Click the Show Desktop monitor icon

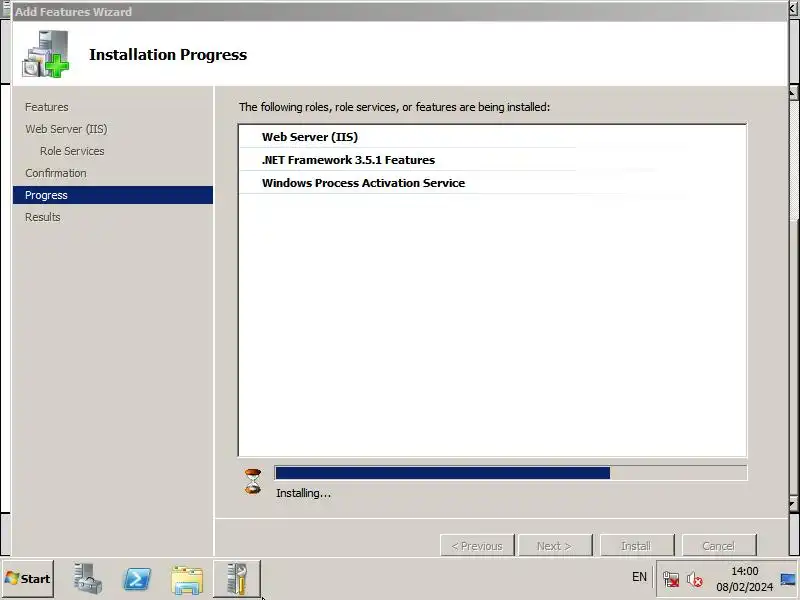click(x=788, y=579)
